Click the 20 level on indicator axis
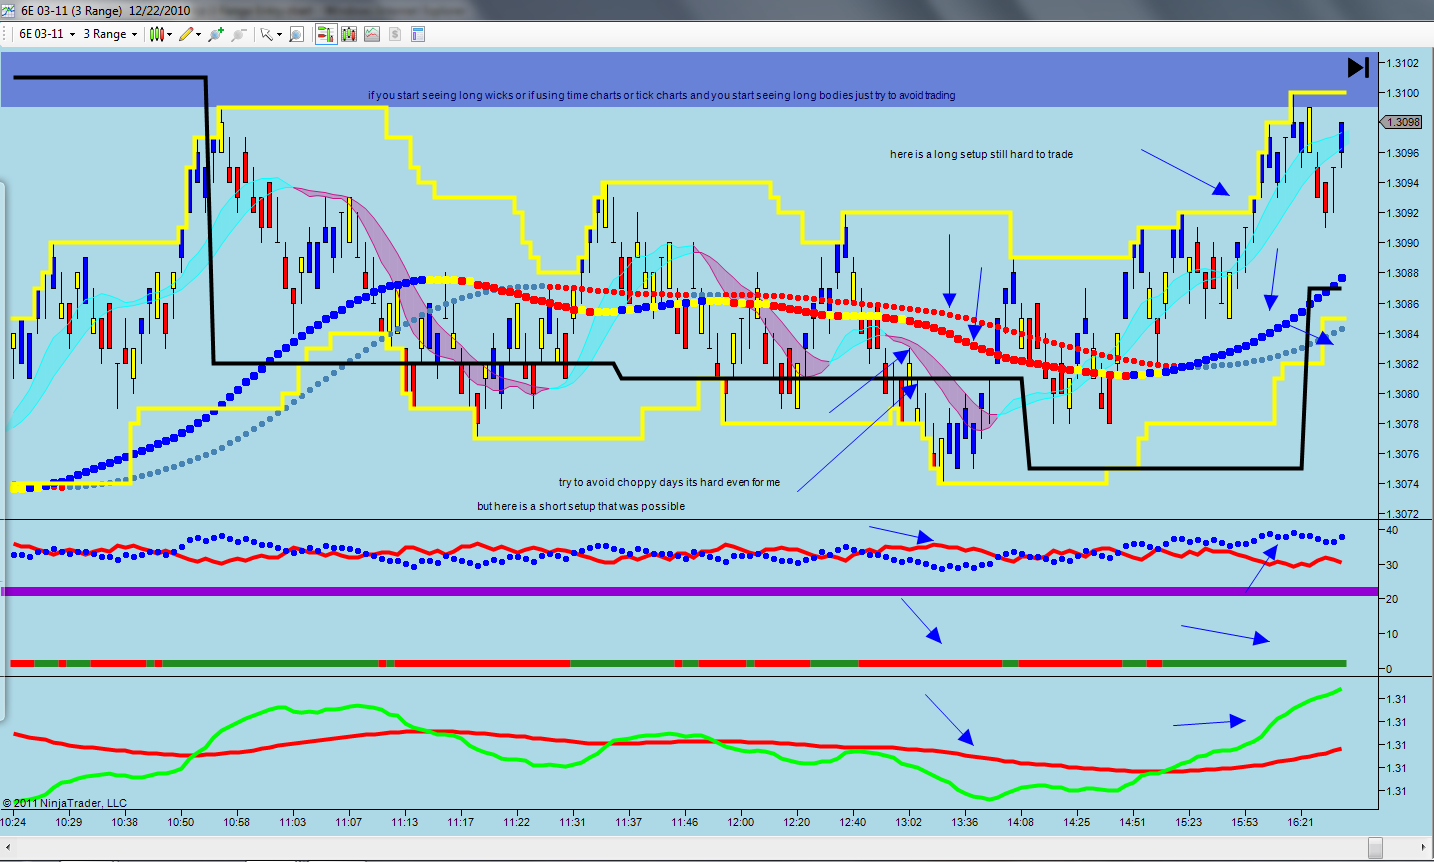The width and height of the screenshot is (1434, 862). [1392, 599]
